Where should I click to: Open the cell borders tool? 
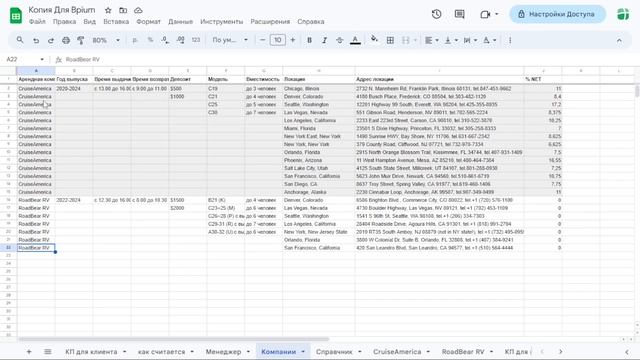tap(390, 40)
